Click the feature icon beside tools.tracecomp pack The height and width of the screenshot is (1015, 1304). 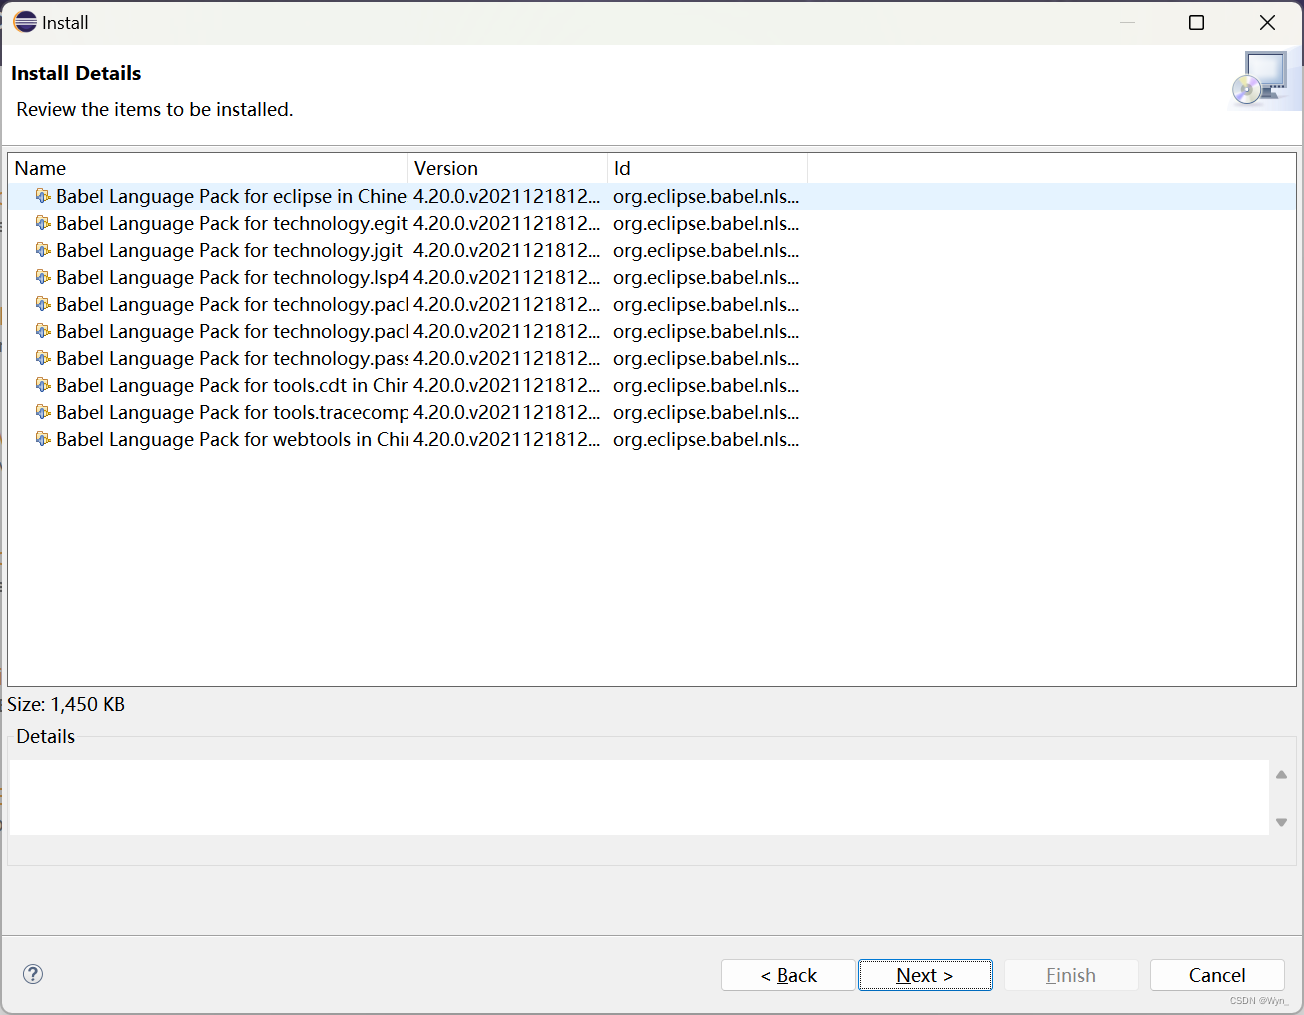pos(43,412)
